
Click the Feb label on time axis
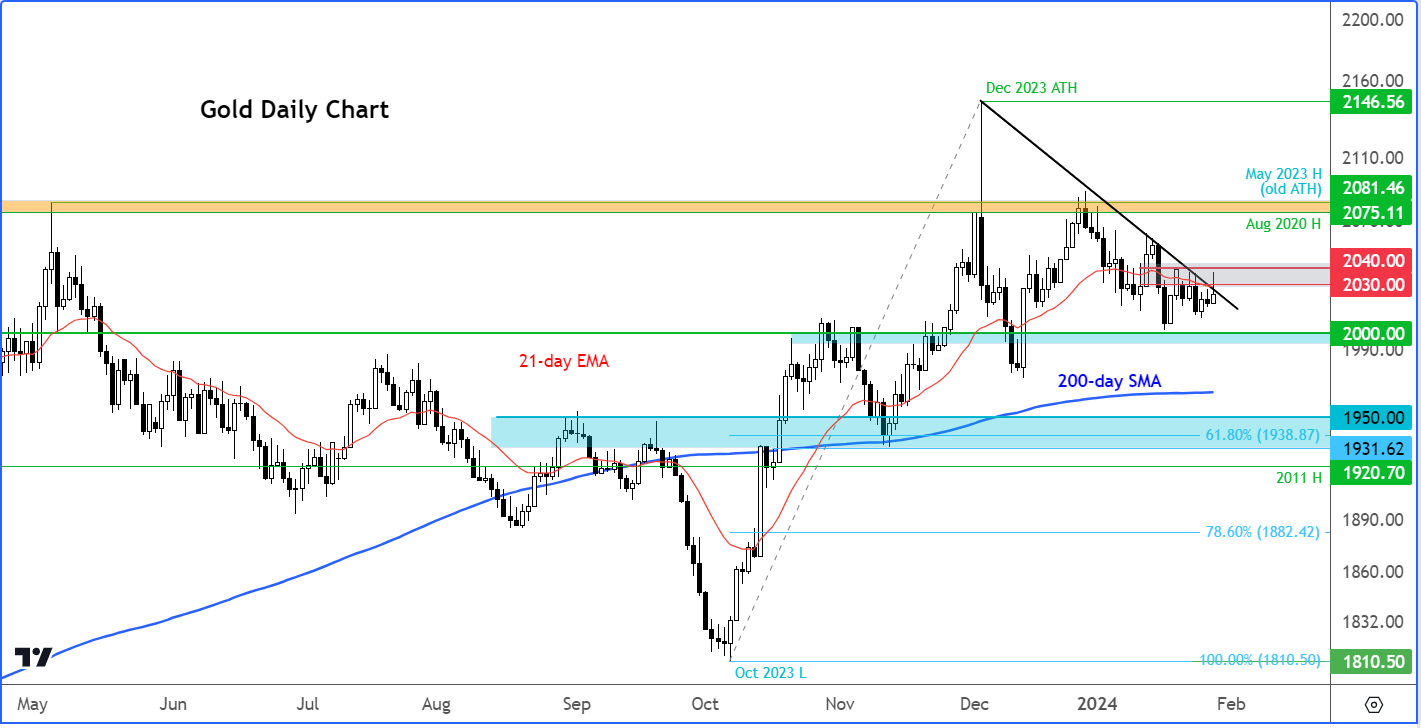pos(1231,704)
